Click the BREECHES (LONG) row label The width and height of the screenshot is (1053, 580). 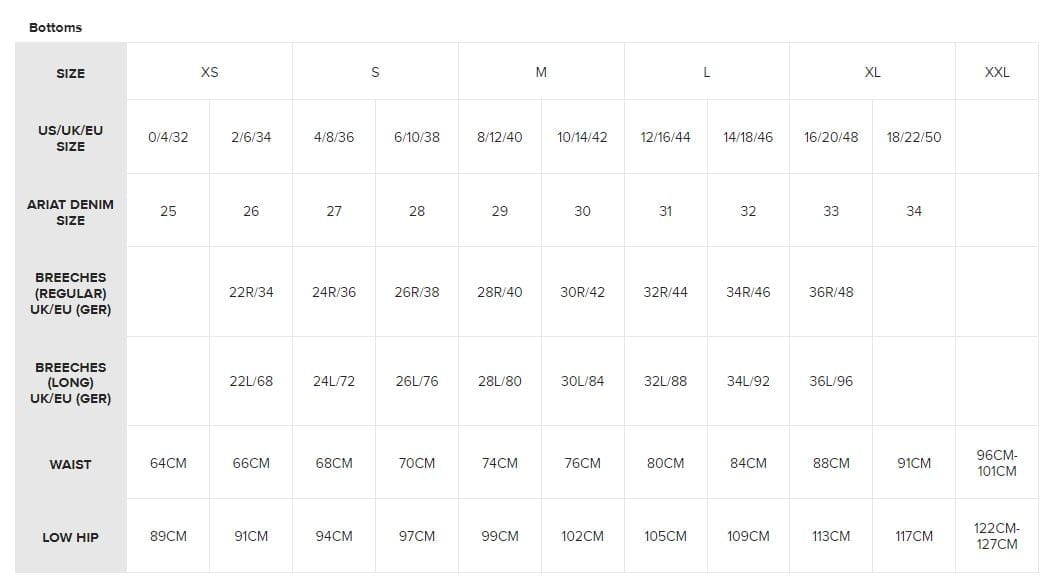click(x=71, y=382)
